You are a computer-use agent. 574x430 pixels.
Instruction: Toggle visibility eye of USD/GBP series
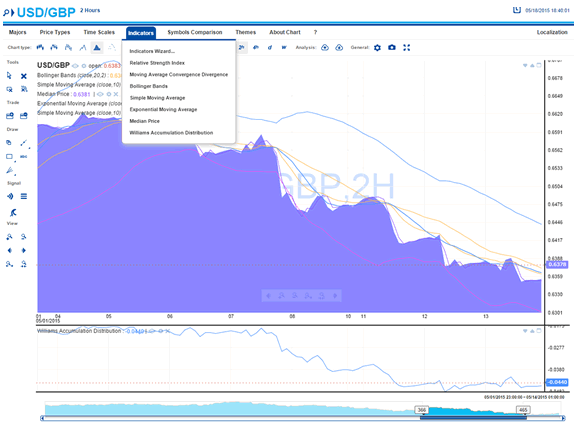click(x=75, y=66)
